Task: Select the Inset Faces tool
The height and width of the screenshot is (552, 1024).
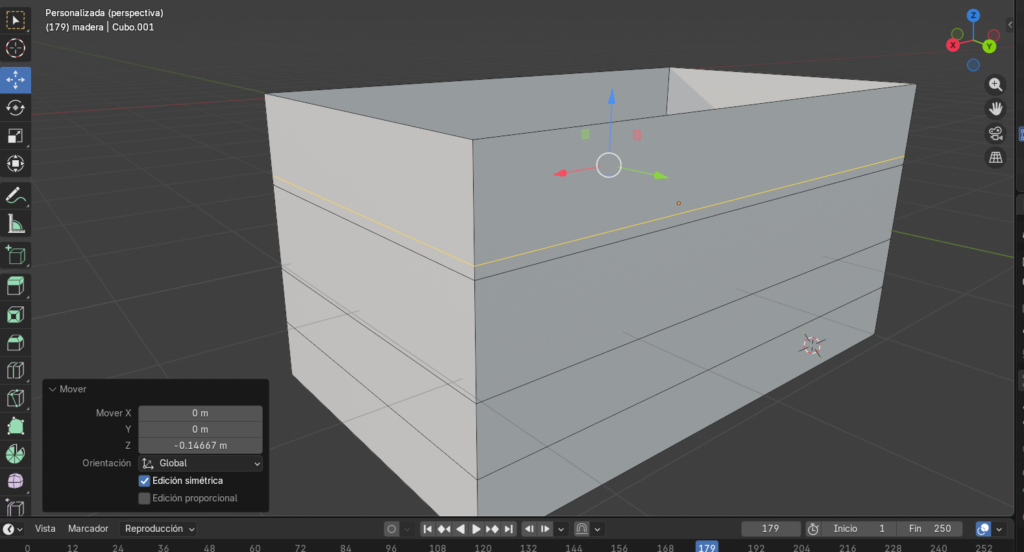Action: 15,315
